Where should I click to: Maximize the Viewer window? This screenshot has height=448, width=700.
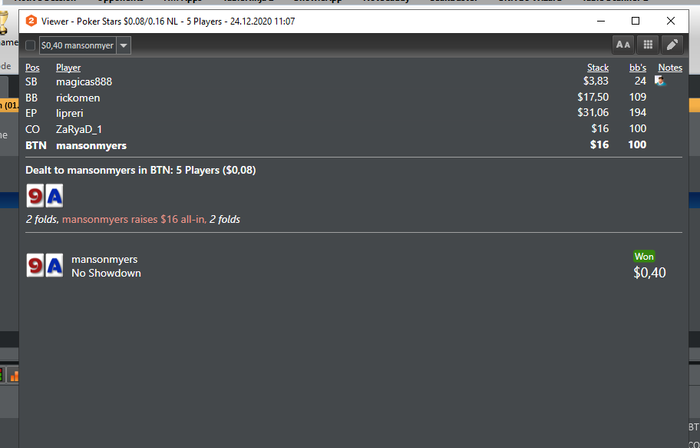click(x=635, y=21)
